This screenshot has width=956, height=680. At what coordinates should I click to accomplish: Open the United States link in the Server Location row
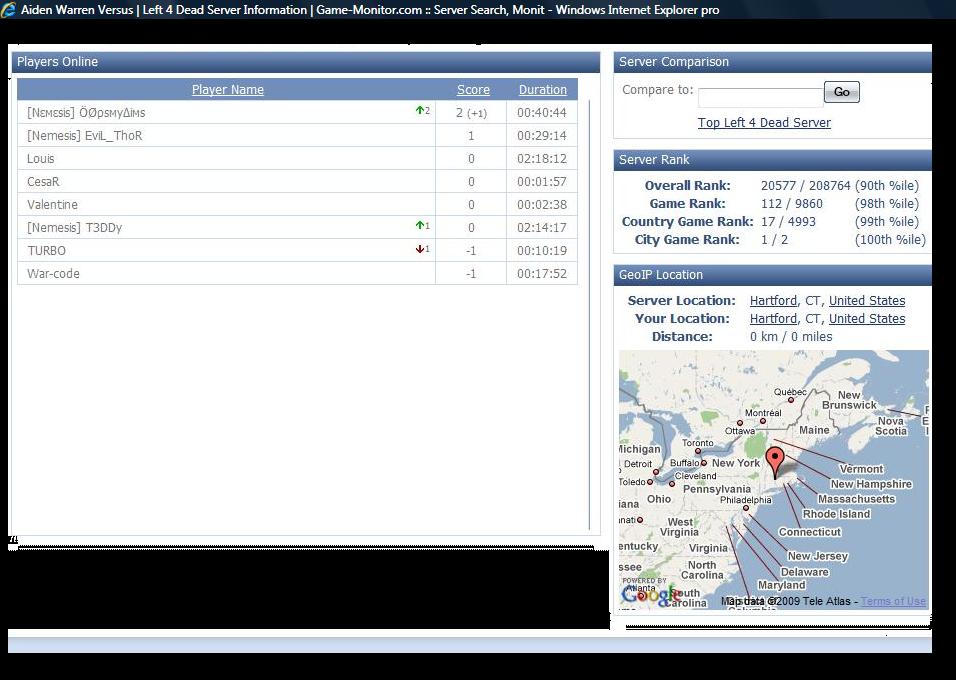pos(867,301)
